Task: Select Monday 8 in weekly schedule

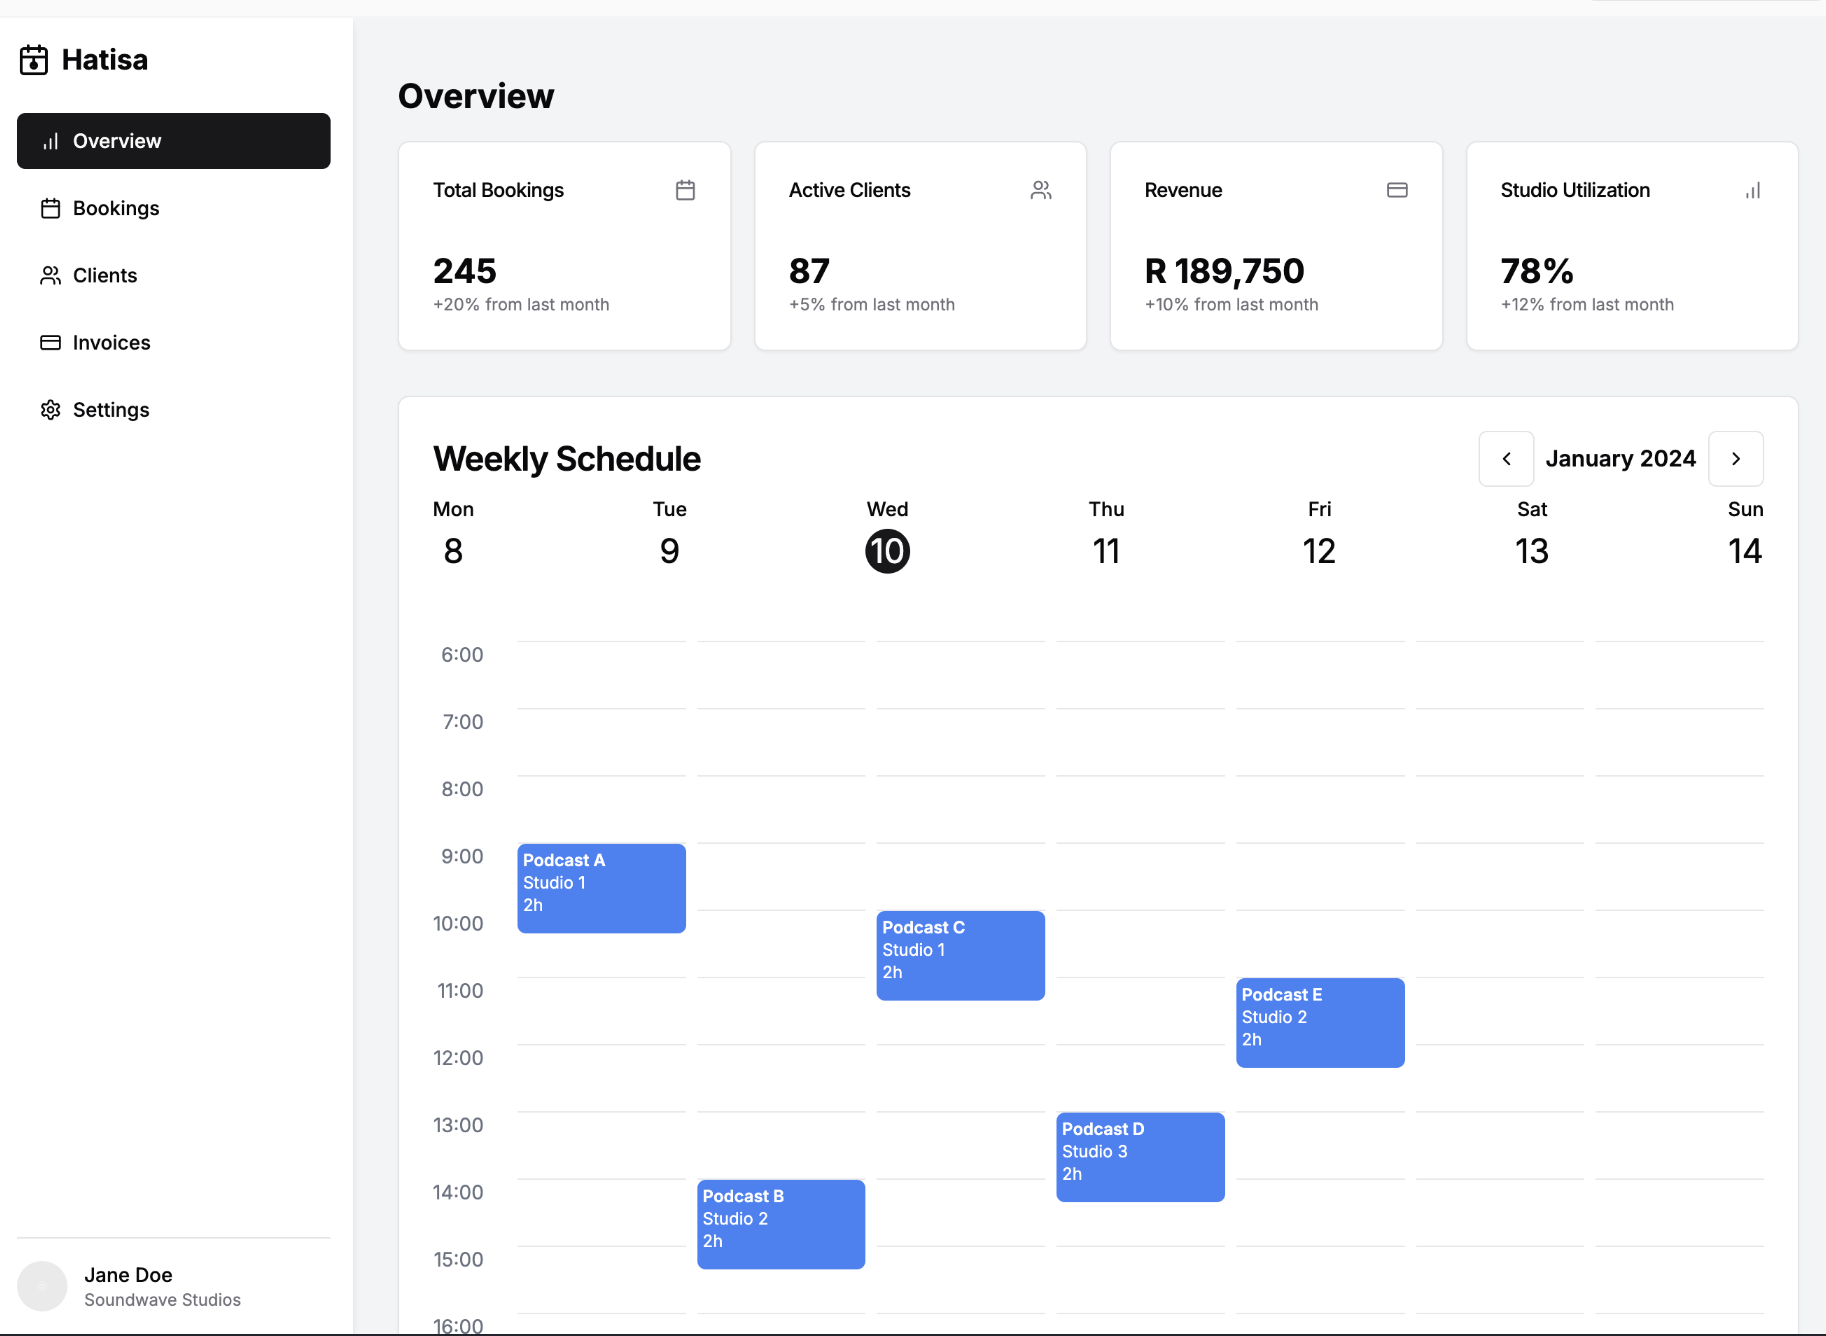Action: coord(453,537)
